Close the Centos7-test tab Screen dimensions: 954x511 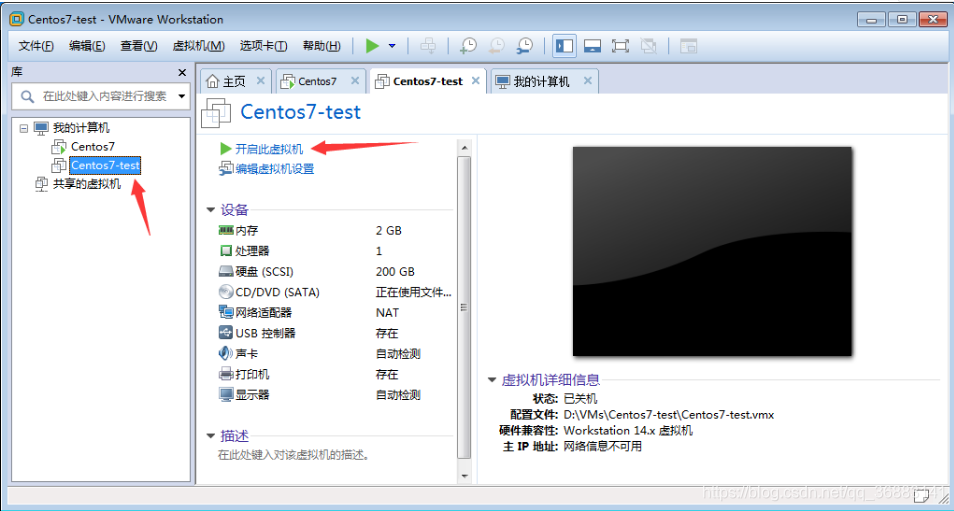[476, 80]
